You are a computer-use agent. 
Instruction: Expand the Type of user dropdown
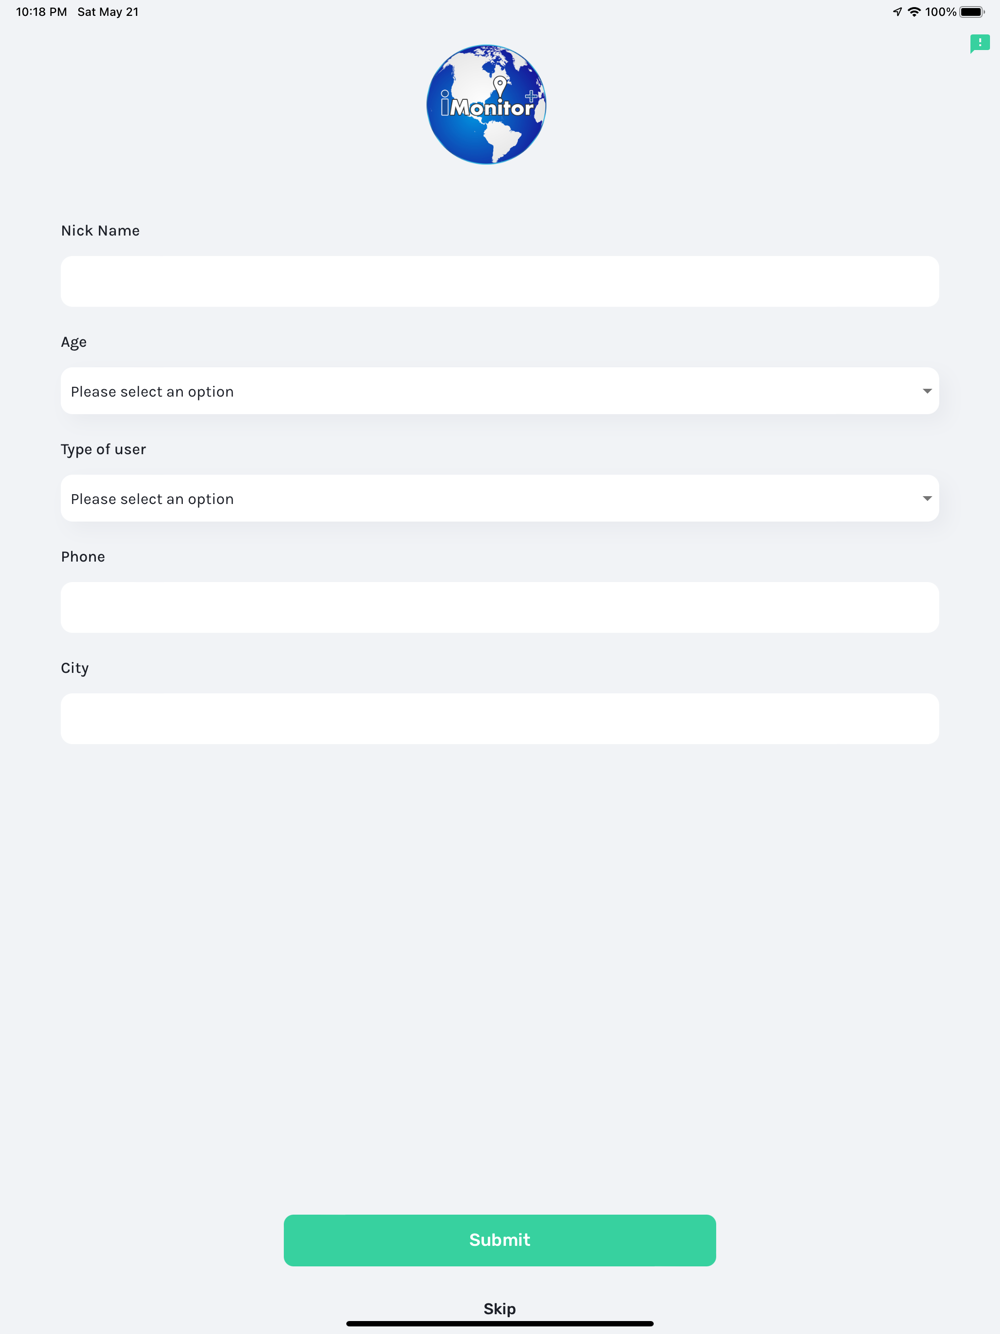(x=500, y=498)
